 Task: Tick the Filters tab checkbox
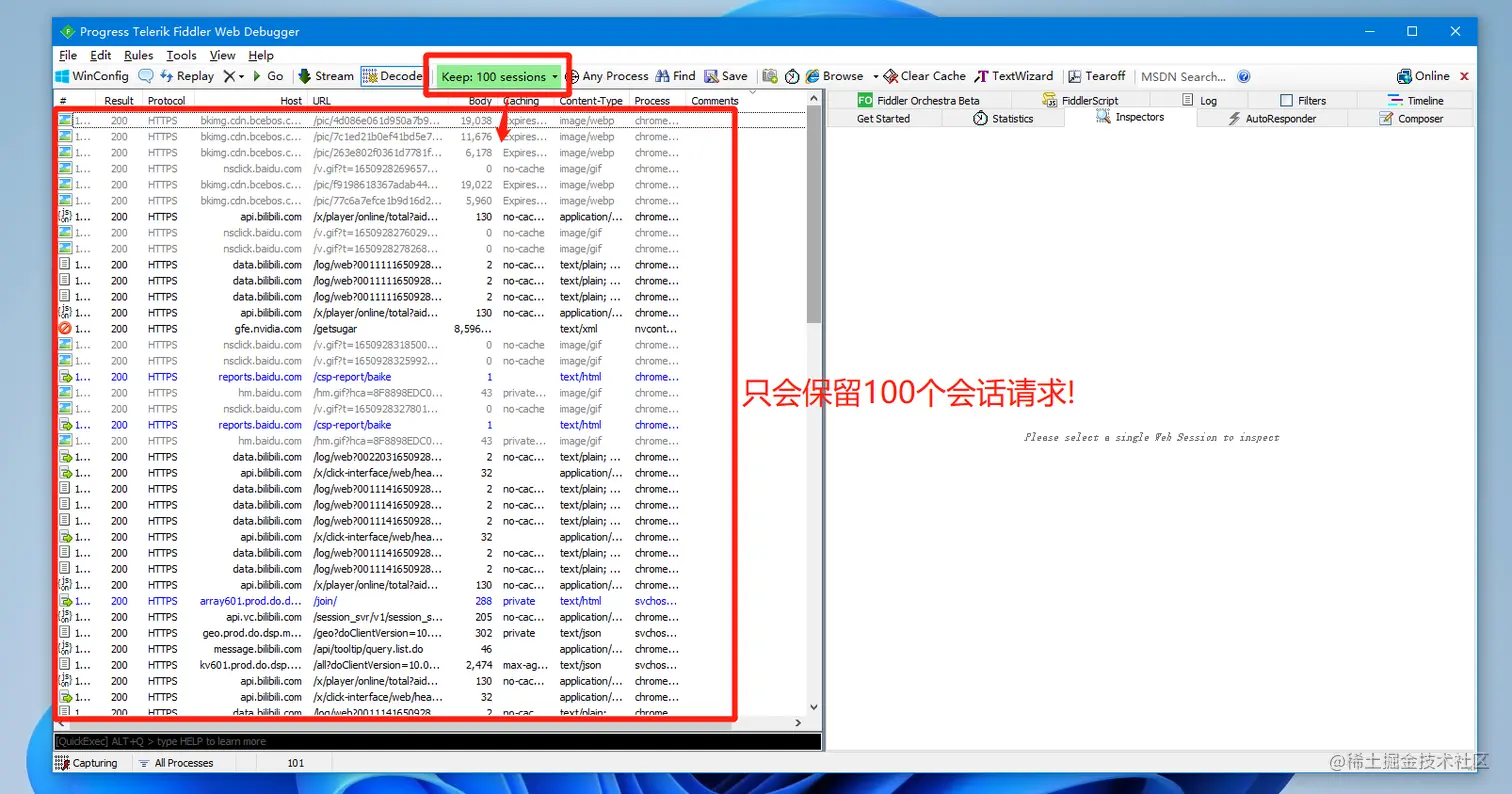tap(1287, 100)
